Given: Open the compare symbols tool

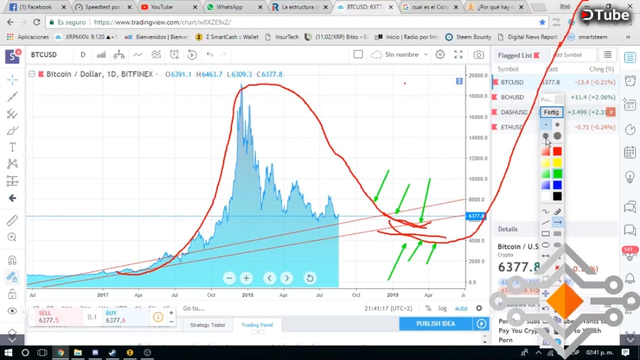Looking at the screenshot, I should coord(119,55).
